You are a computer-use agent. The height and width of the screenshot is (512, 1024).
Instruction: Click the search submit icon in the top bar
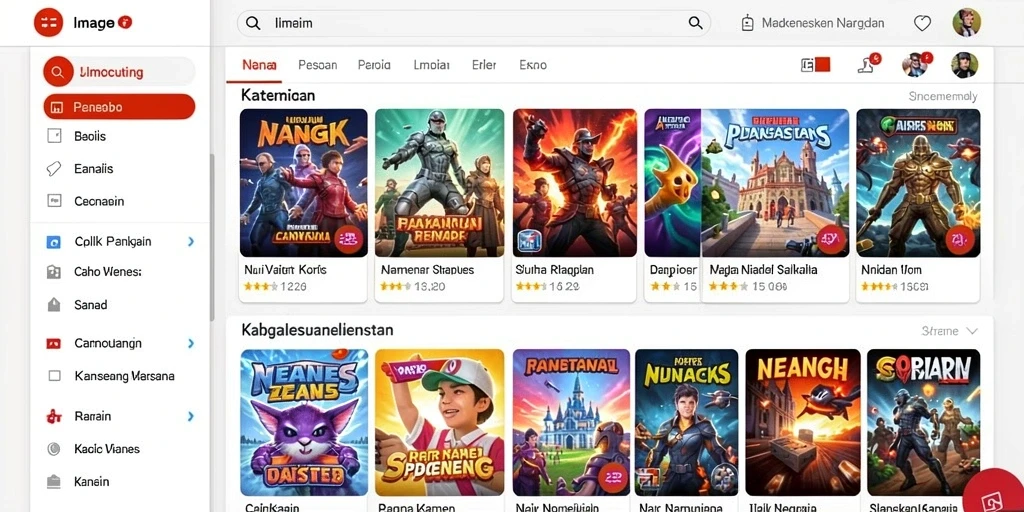[696, 24]
